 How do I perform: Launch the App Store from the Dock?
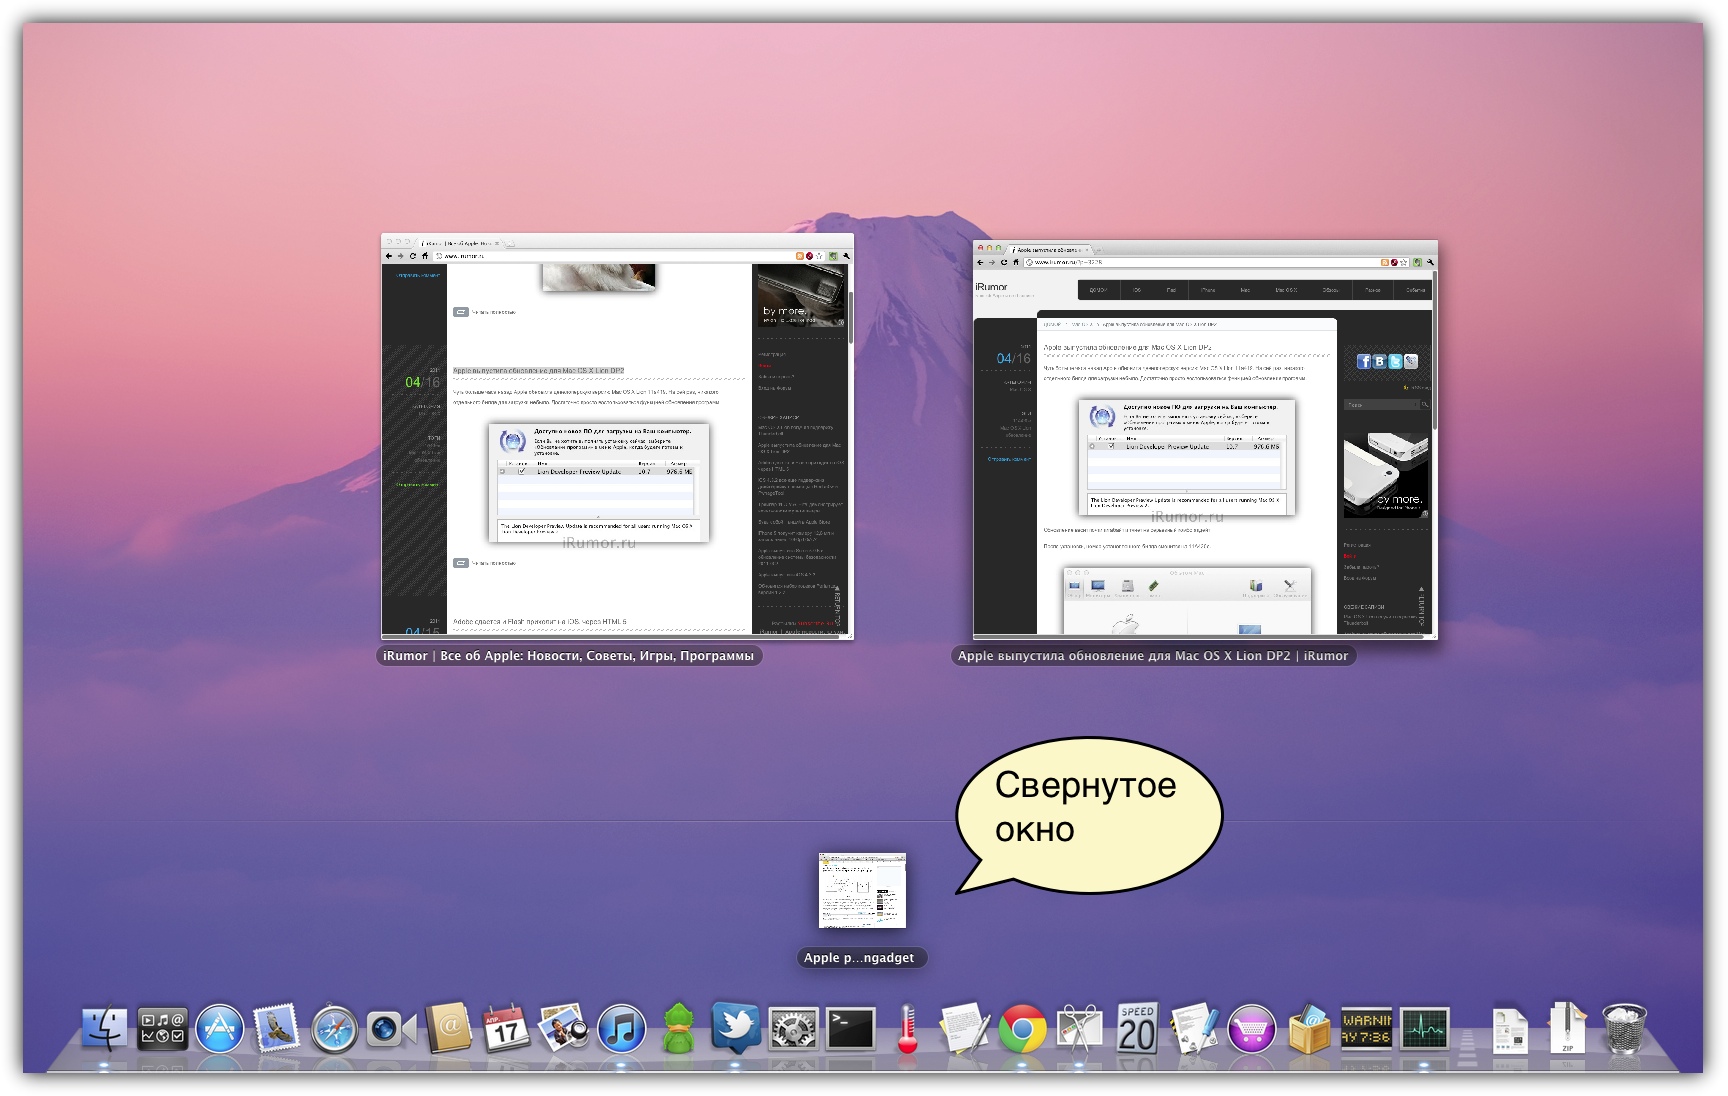[219, 1029]
